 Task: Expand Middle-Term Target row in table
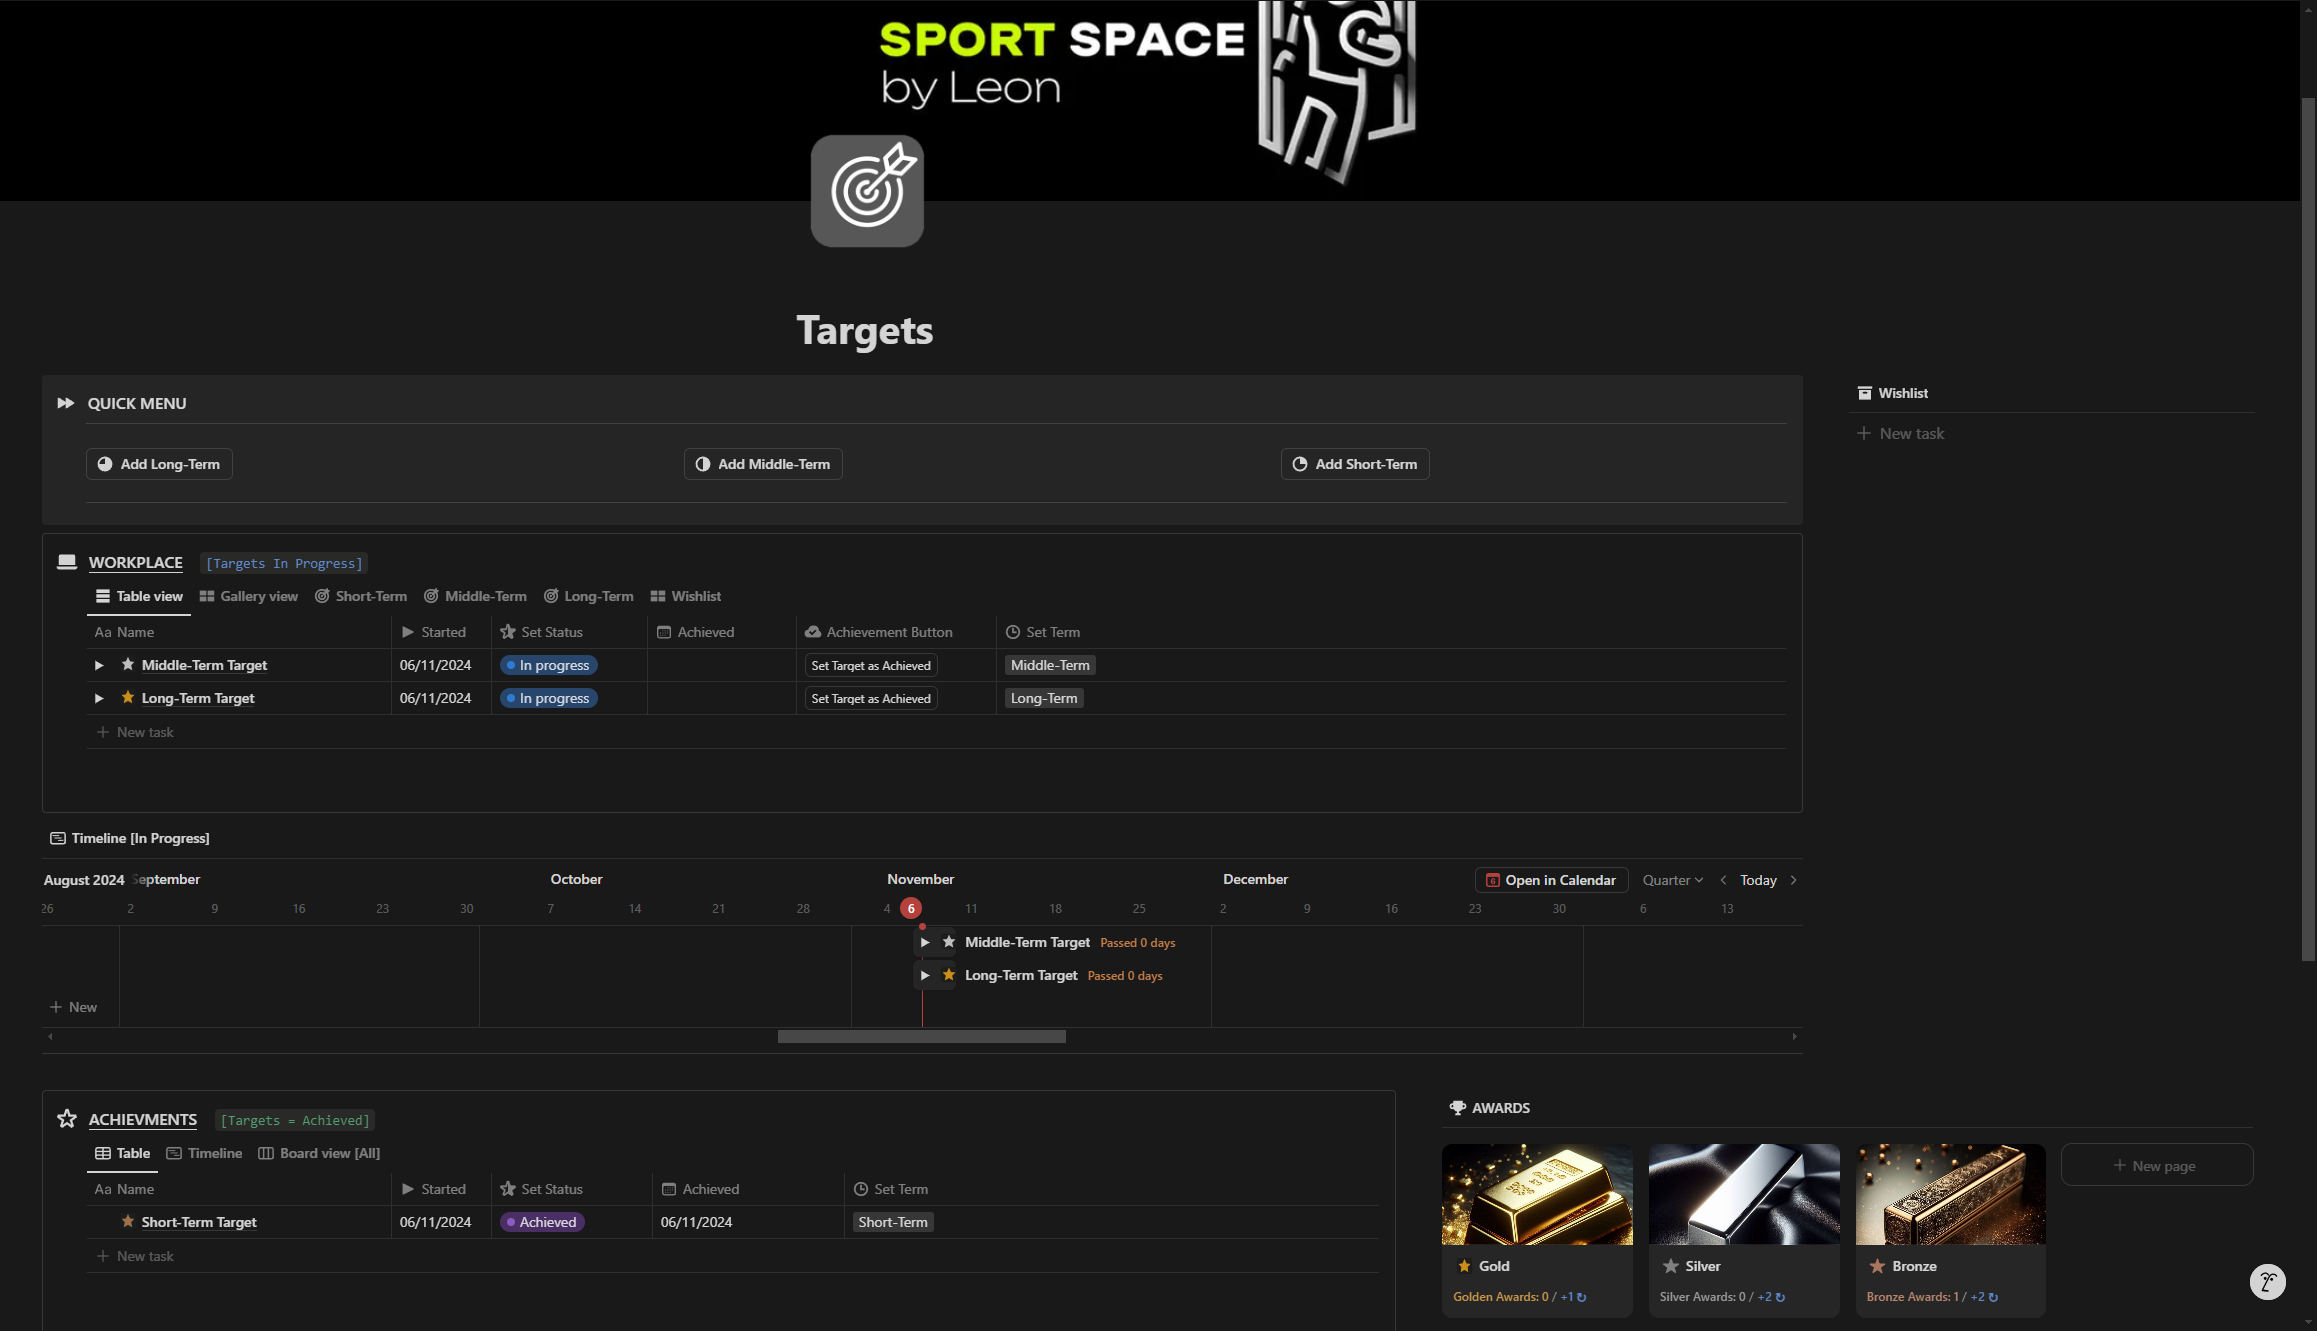99,665
